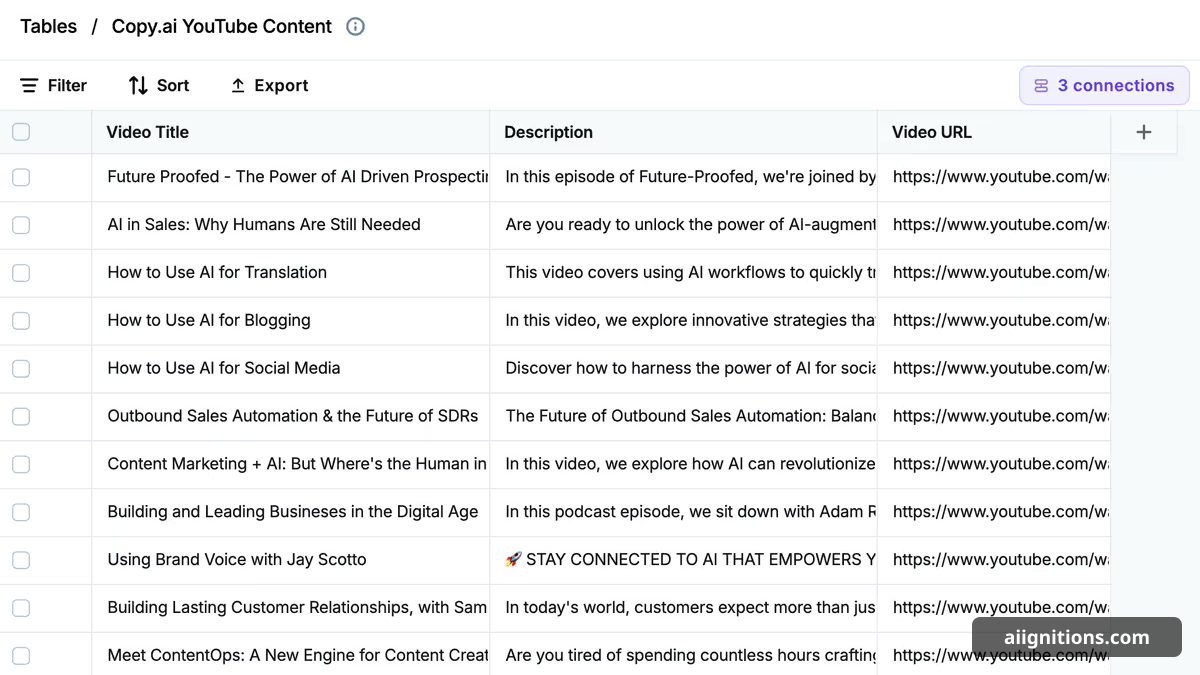1200x675 pixels.
Task: Go back to Tables in the breadcrumb
Action: pos(49,27)
